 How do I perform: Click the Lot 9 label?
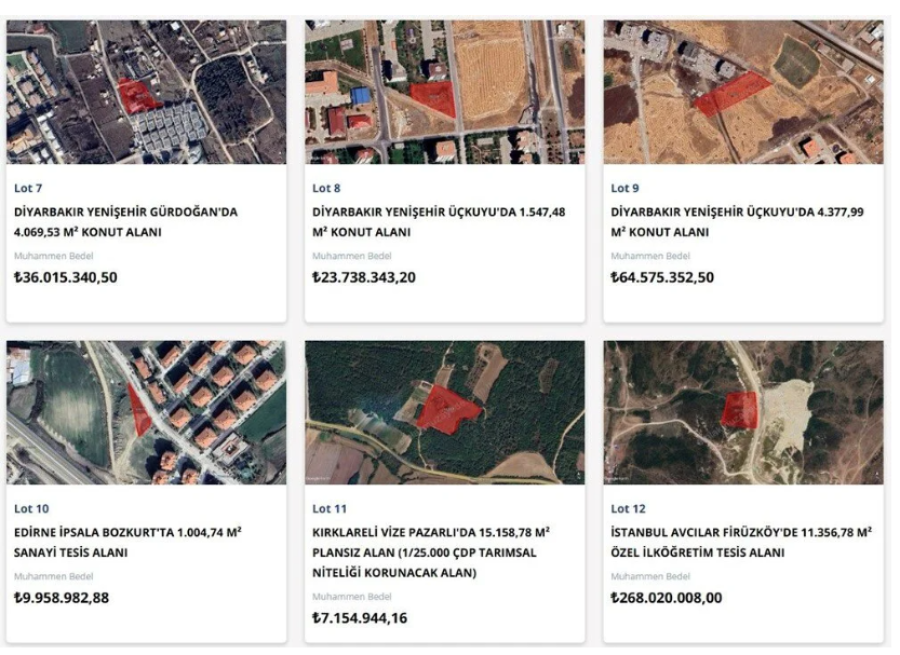pyautogui.click(x=625, y=188)
